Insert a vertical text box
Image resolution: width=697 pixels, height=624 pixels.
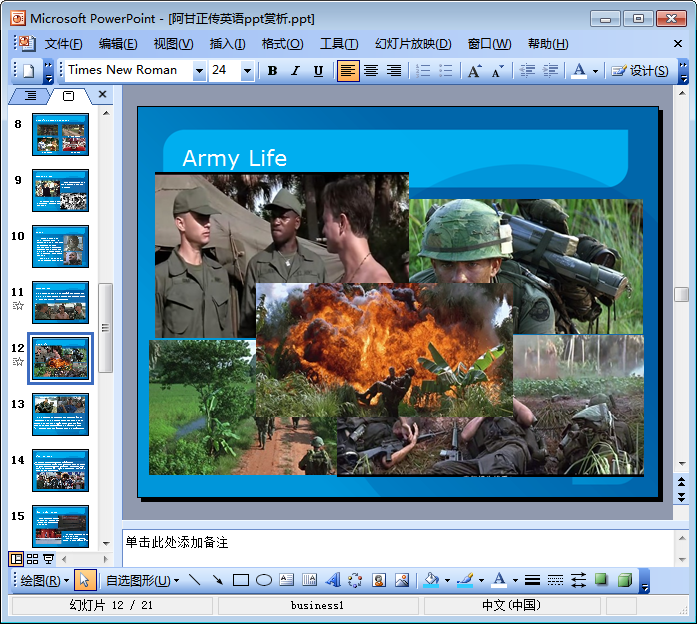pos(309,580)
